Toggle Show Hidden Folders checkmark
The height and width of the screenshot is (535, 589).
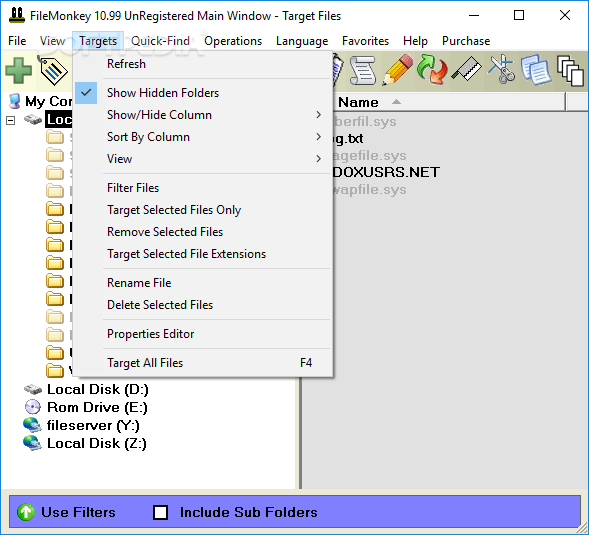86,92
